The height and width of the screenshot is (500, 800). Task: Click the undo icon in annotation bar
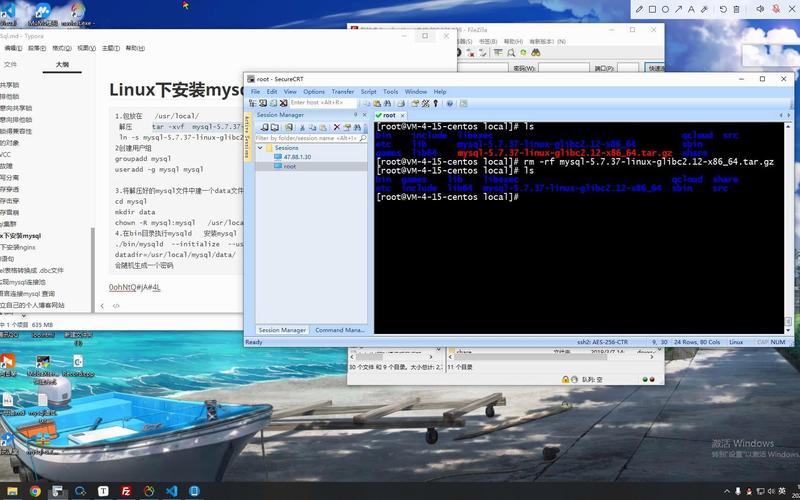723,9
